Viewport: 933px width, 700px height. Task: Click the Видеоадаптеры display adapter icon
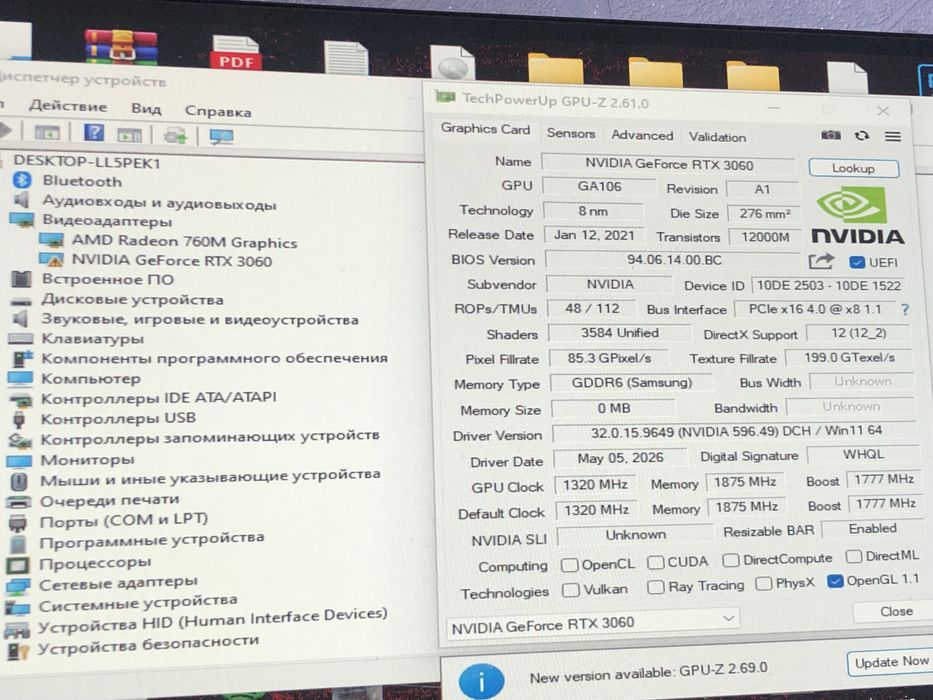(21, 220)
